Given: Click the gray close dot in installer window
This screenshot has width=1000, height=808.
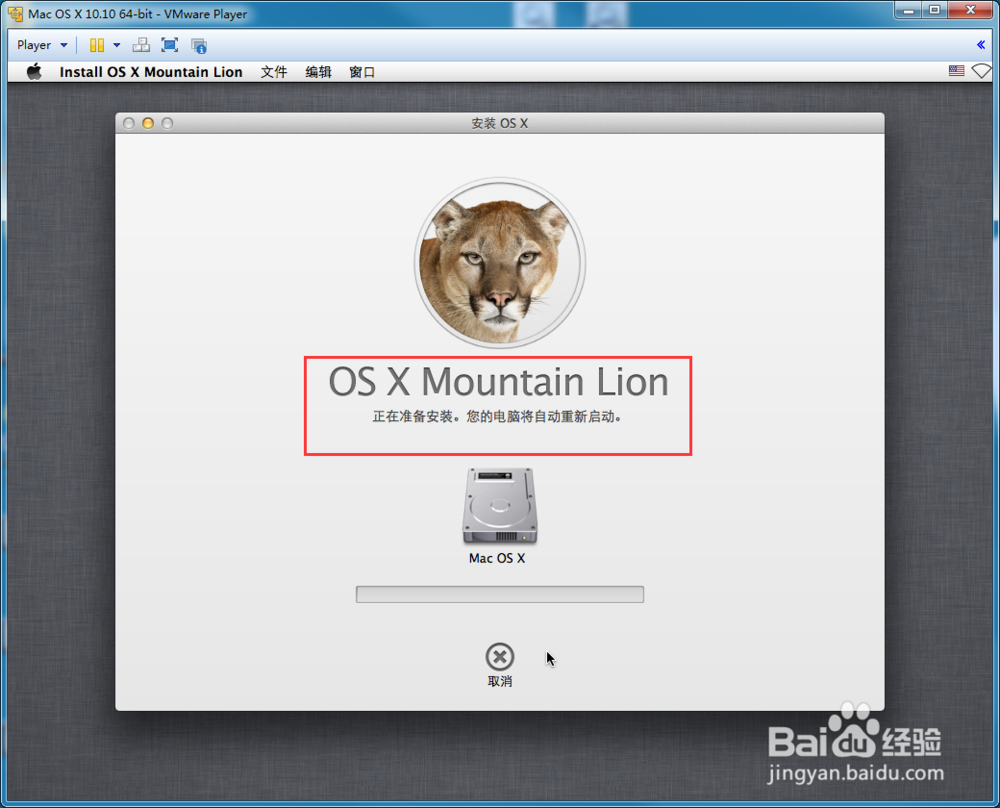Looking at the screenshot, I should point(129,123).
